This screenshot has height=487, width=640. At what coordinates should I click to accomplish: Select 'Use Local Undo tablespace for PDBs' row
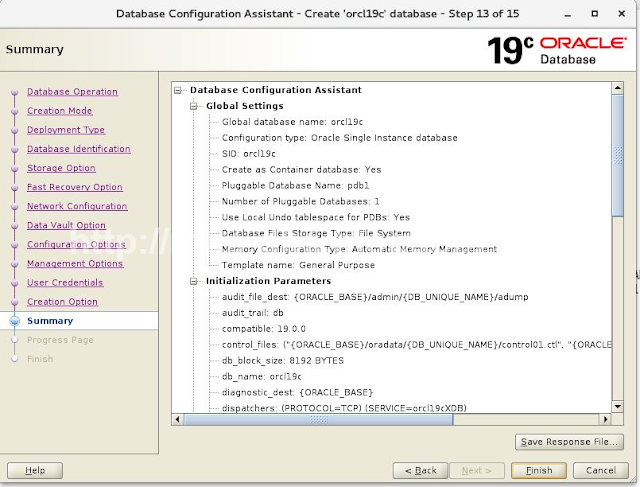click(316, 218)
